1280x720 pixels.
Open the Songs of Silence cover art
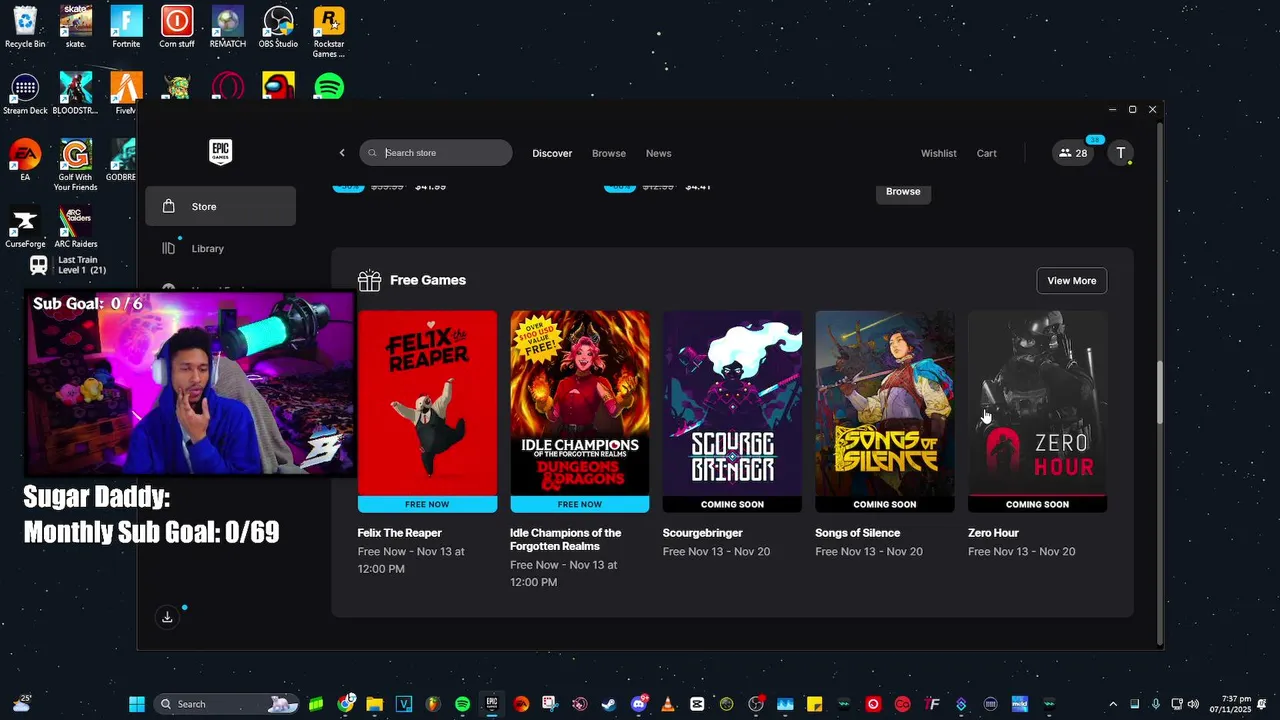[x=885, y=411]
